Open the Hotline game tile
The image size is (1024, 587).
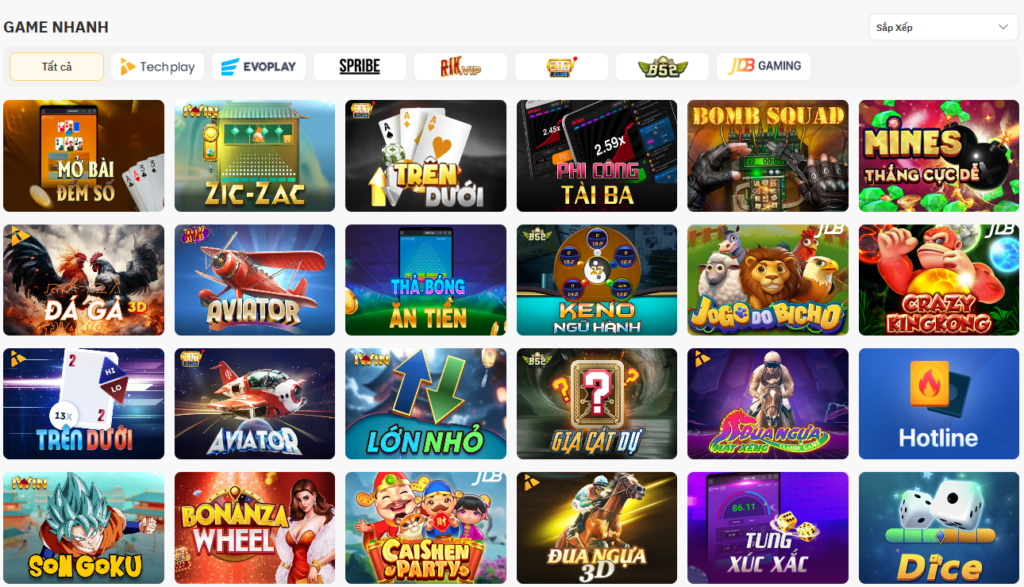coord(939,404)
